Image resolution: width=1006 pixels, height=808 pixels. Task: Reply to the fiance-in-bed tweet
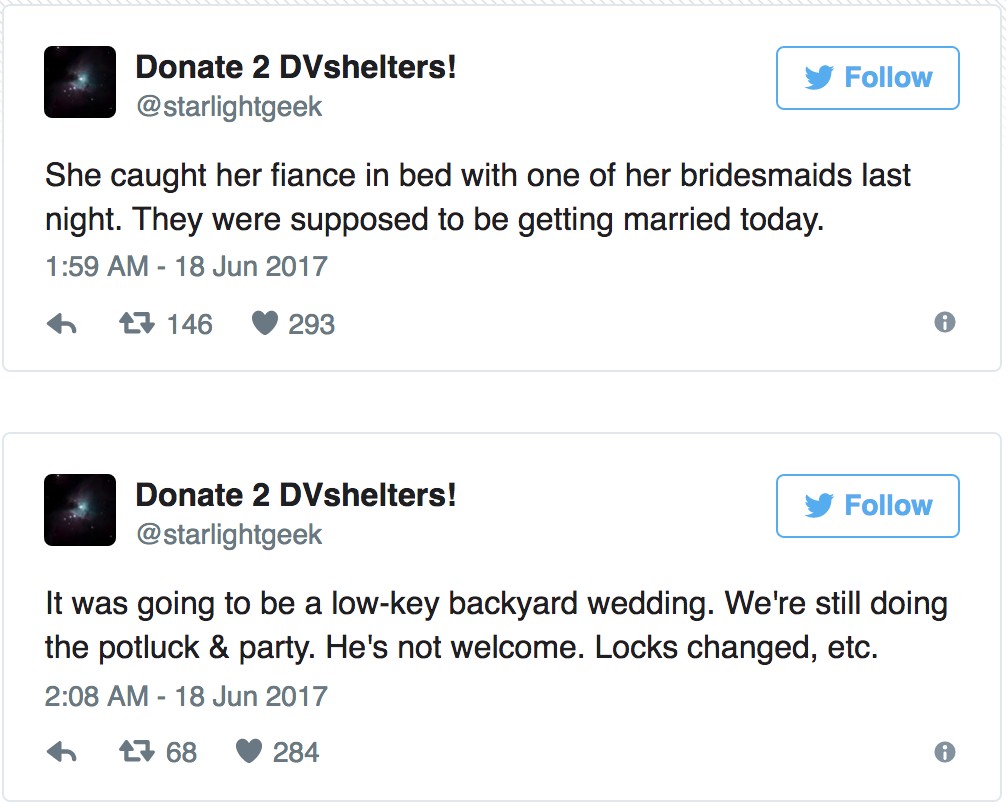[62, 324]
